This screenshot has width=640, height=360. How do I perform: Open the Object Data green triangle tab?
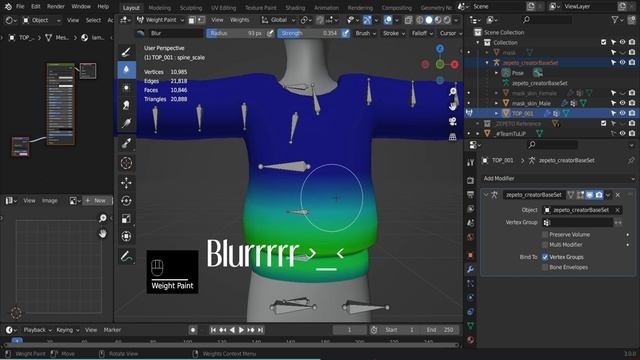point(471,326)
